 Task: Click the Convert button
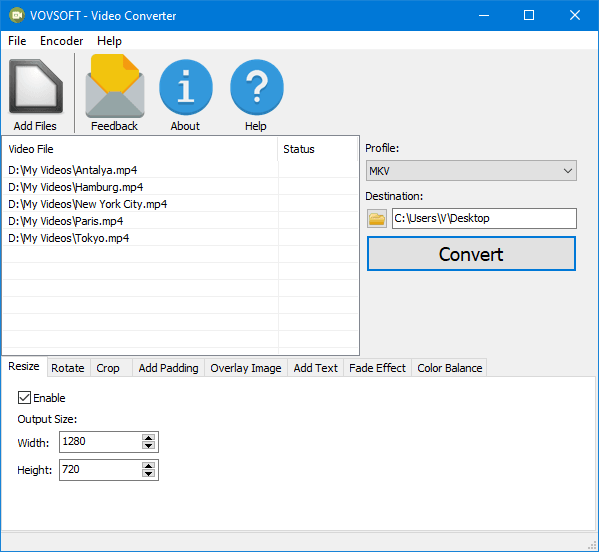click(x=471, y=254)
